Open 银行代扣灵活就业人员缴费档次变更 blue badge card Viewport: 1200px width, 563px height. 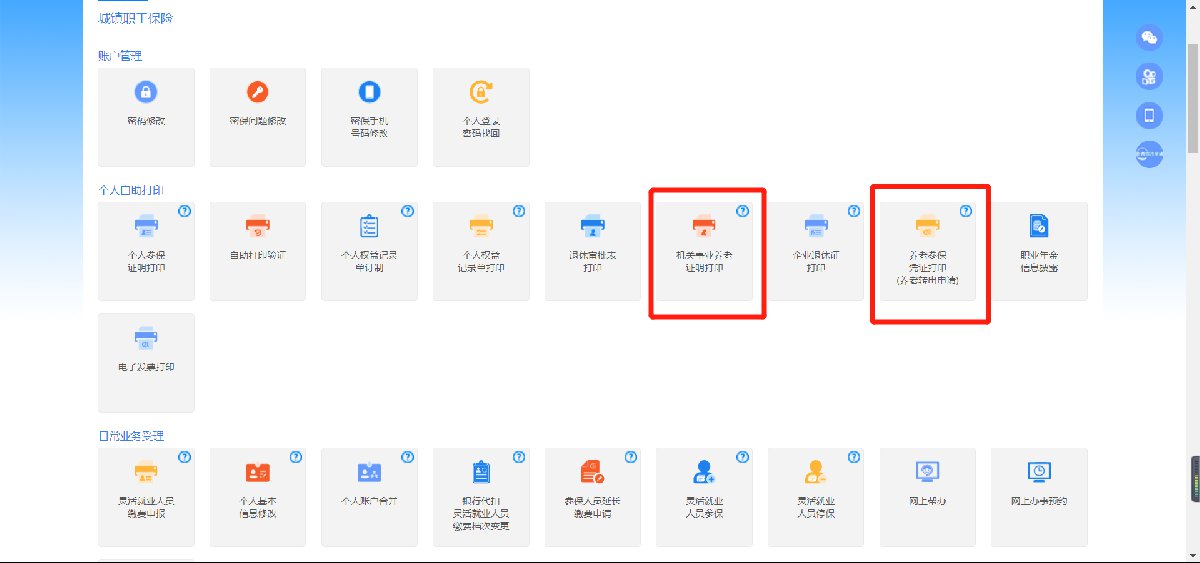[481, 497]
